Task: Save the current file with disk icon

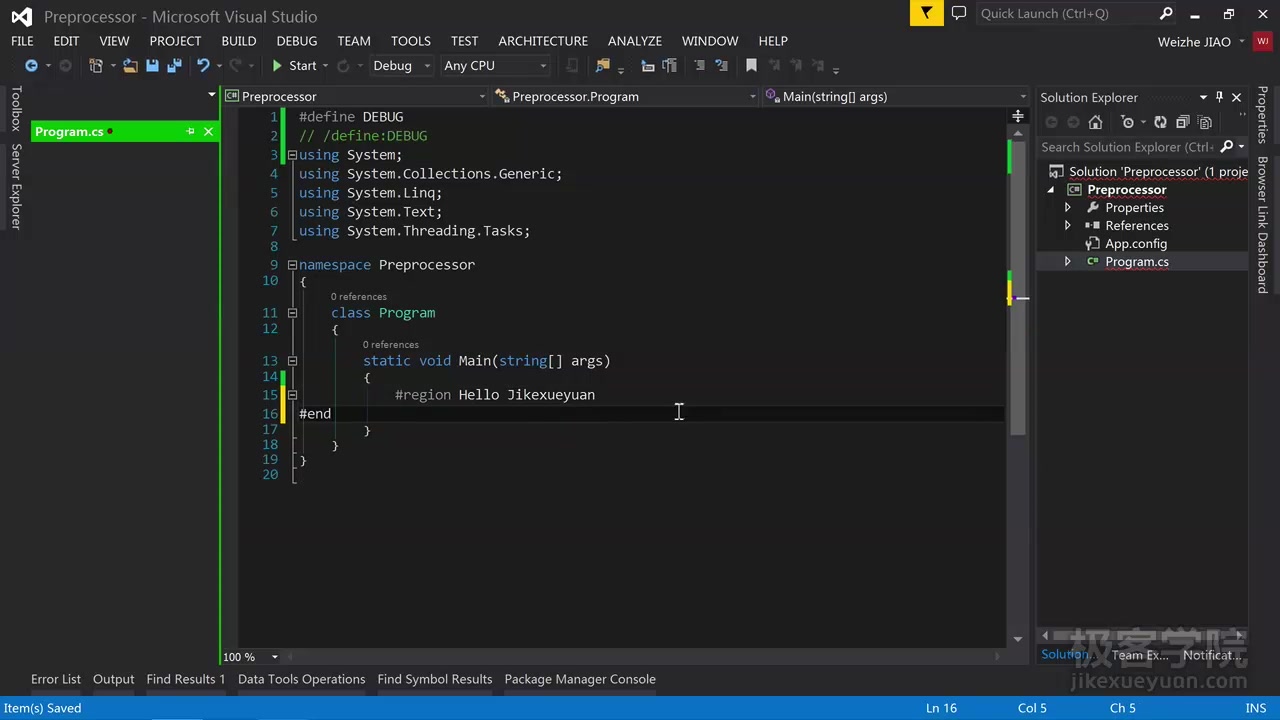Action: coord(152,66)
